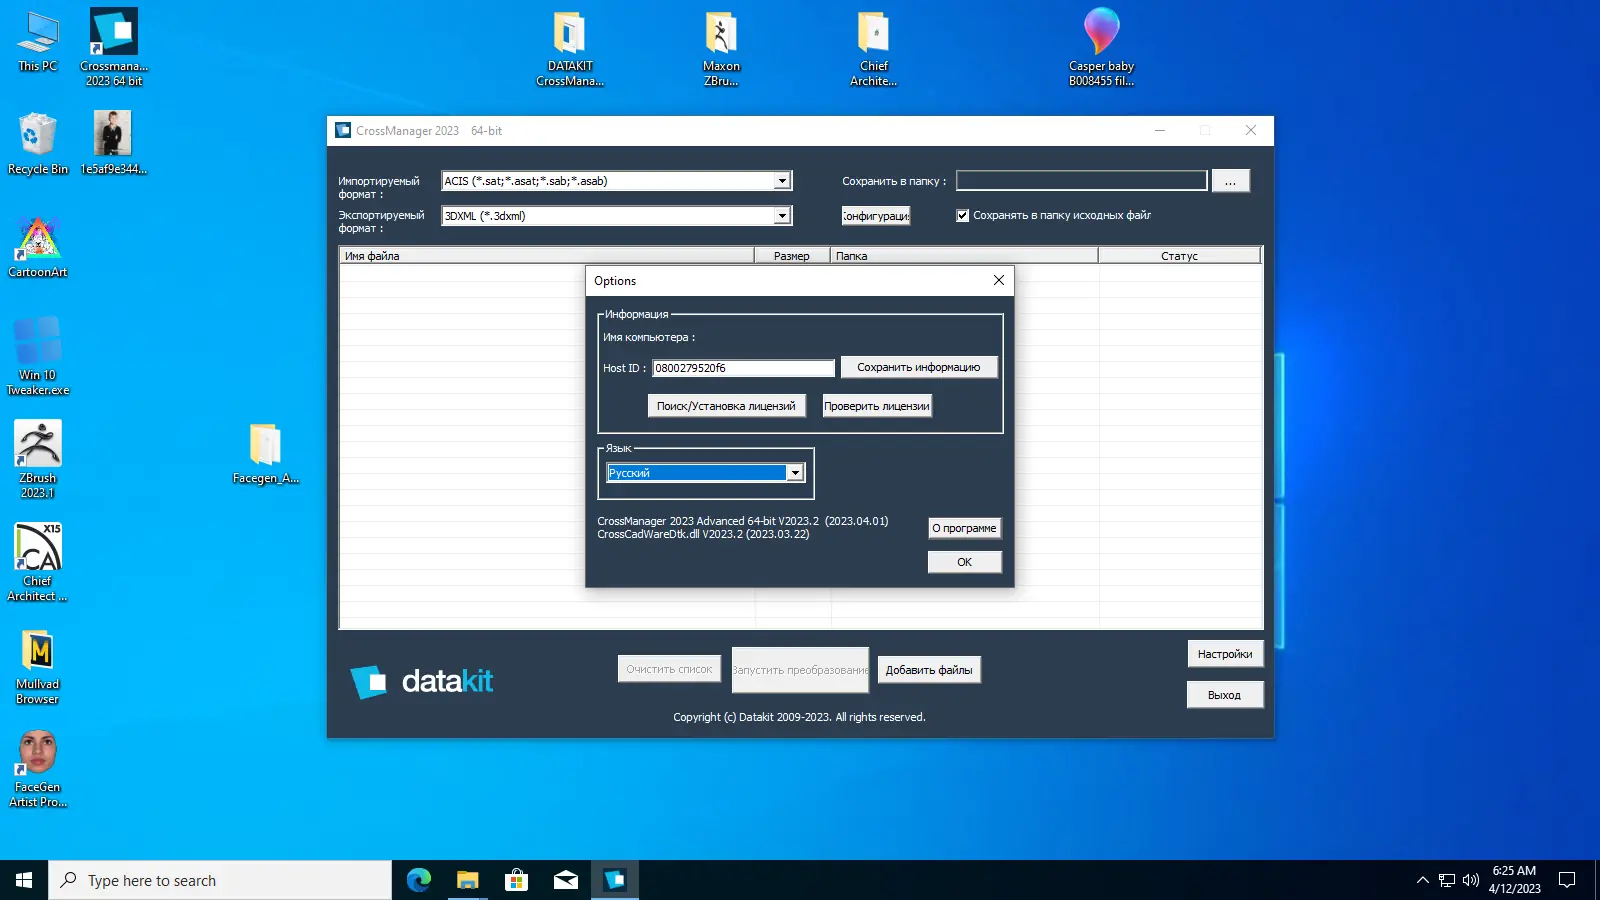Viewport: 1600px width, 900px height.
Task: Open Настройки settings button
Action: [x=1225, y=654]
